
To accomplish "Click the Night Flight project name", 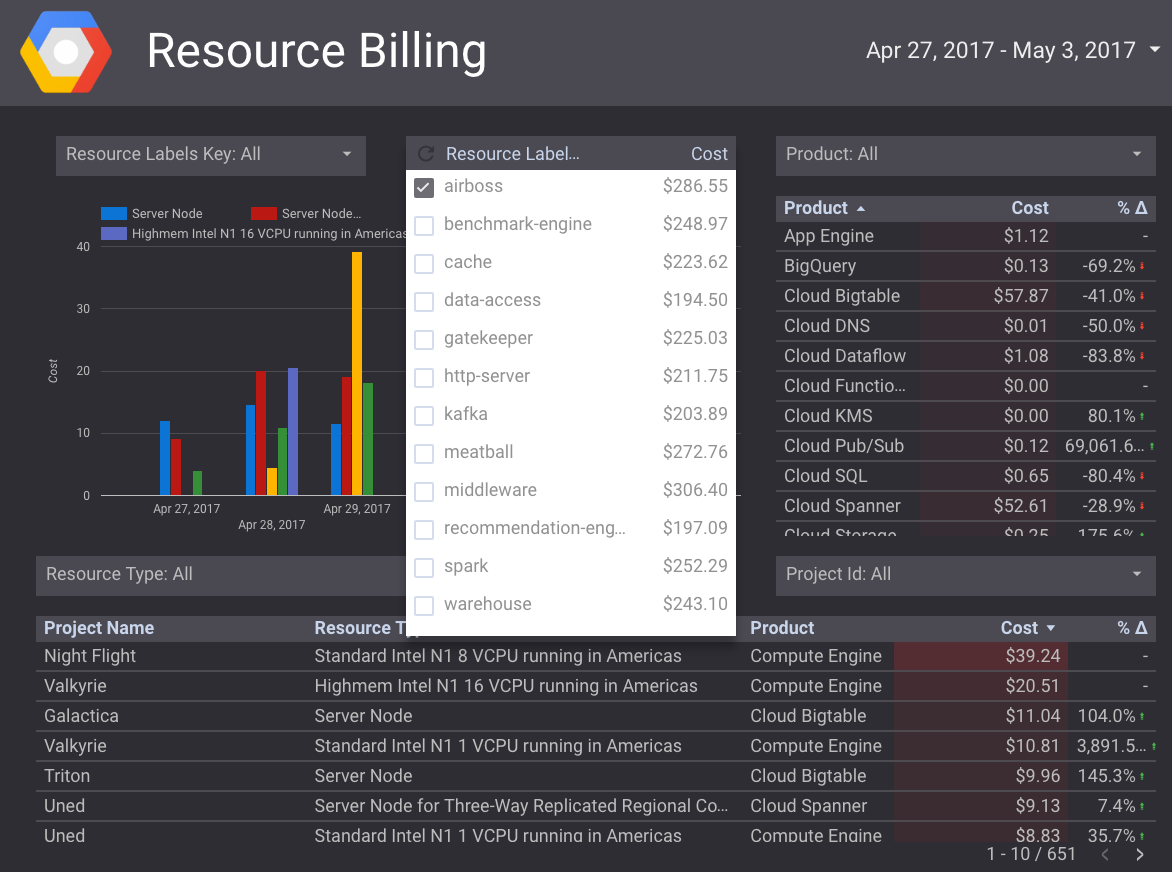I will click(x=90, y=656).
